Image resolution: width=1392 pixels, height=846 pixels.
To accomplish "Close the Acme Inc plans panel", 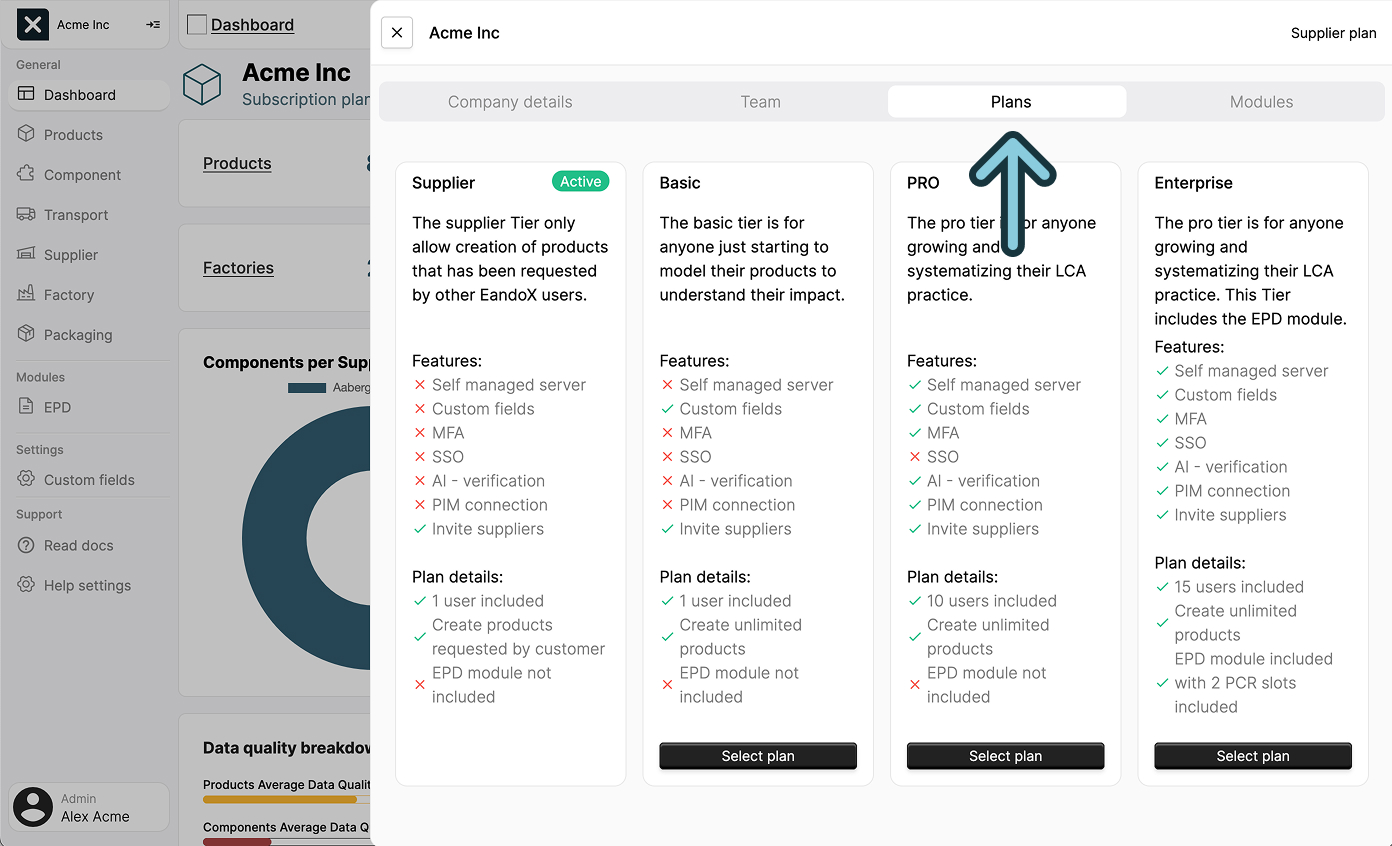I will [x=397, y=33].
